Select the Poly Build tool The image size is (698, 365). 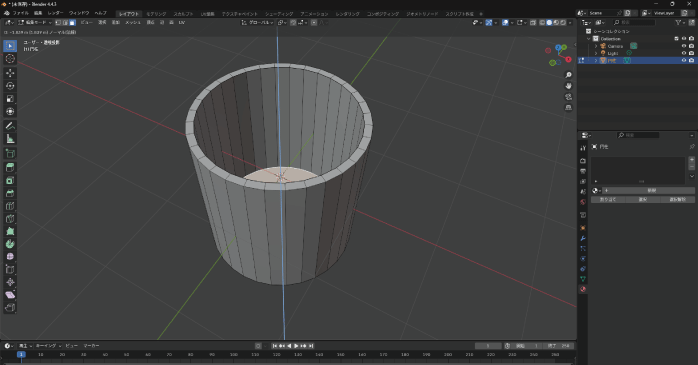(10, 231)
